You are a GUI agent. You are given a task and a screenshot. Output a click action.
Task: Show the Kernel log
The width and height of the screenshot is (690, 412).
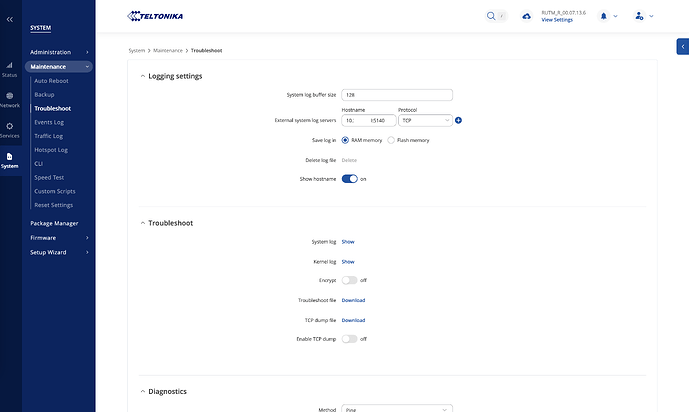pos(348,261)
